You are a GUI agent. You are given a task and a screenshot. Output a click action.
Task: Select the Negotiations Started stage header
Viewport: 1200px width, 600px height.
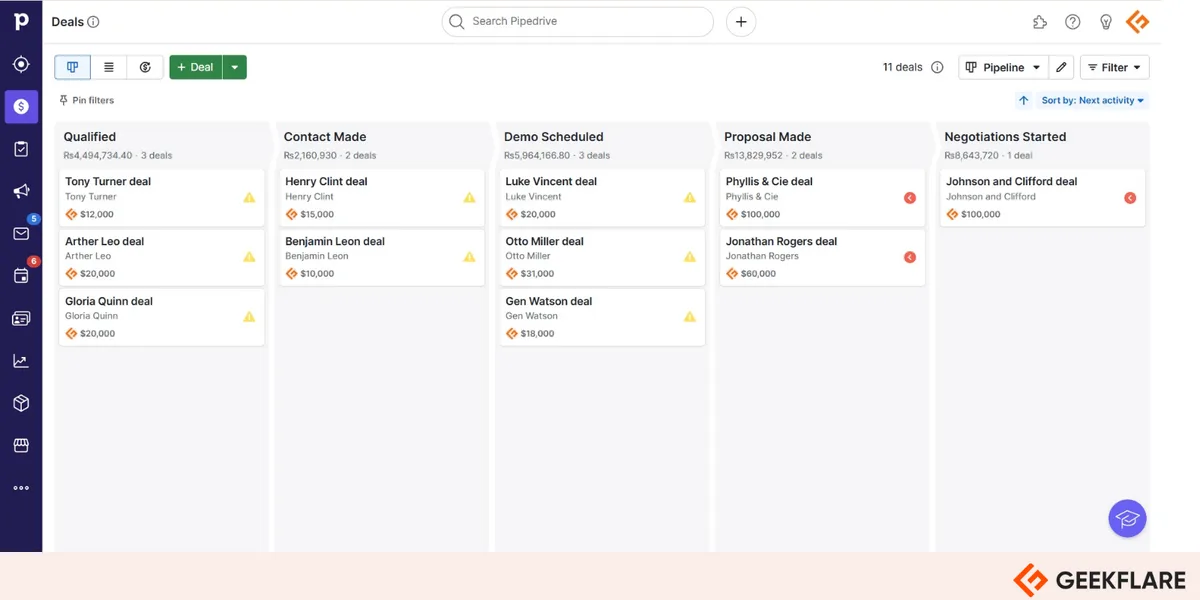tap(1005, 137)
